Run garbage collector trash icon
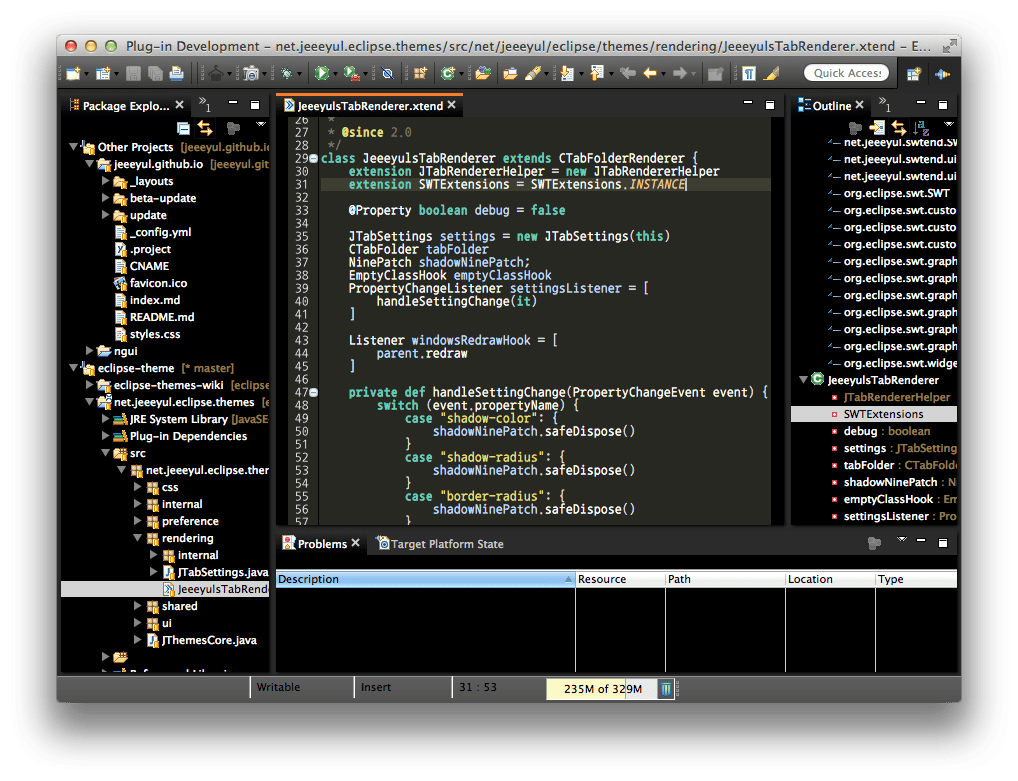This screenshot has width=1018, height=781. [666, 688]
